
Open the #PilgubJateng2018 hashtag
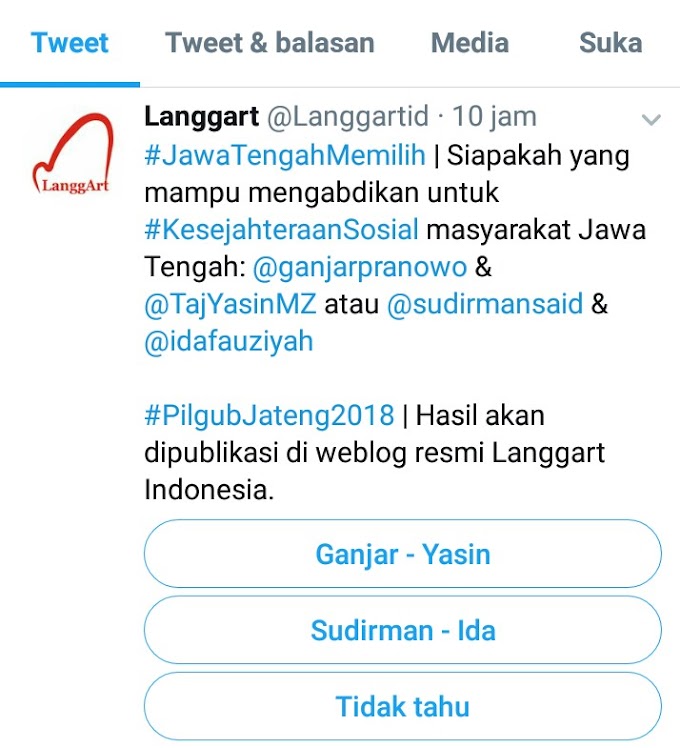(269, 415)
